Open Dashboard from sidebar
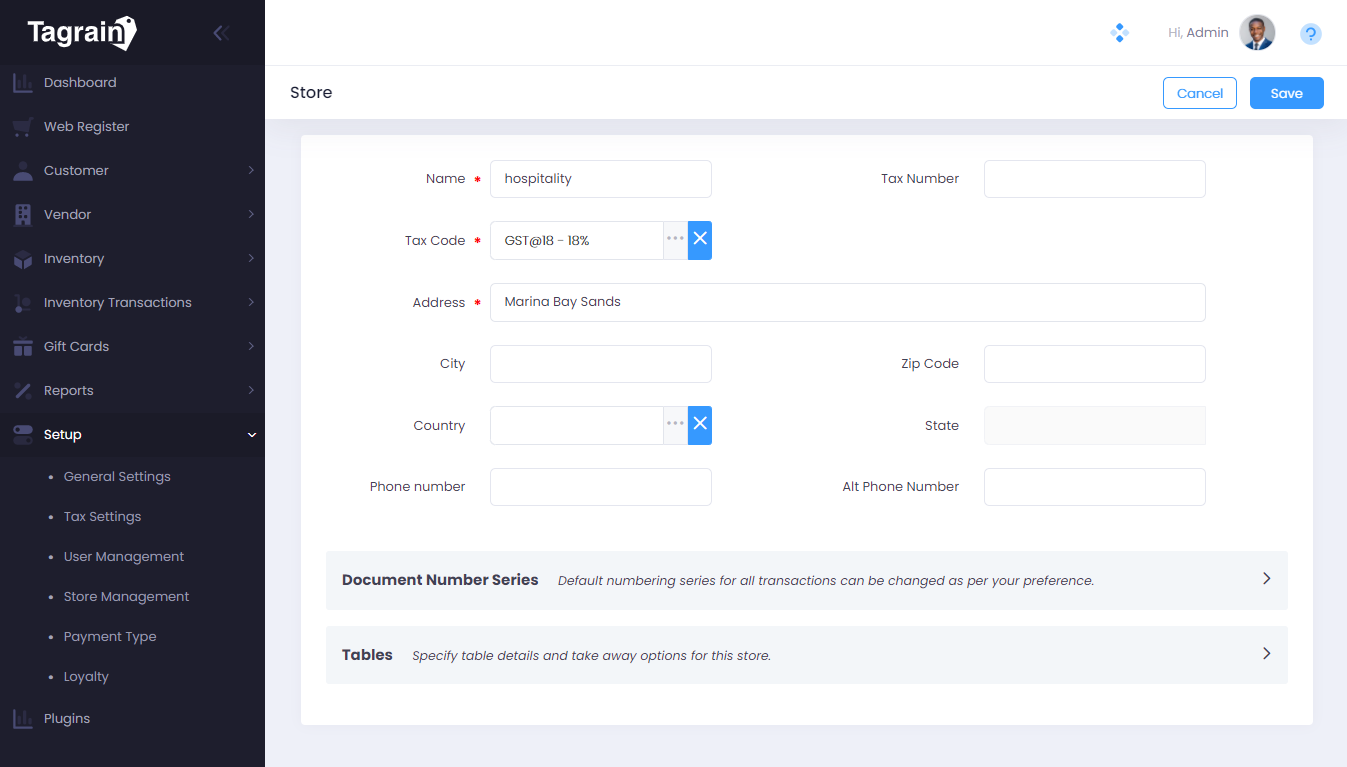The height and width of the screenshot is (767, 1347). point(80,83)
